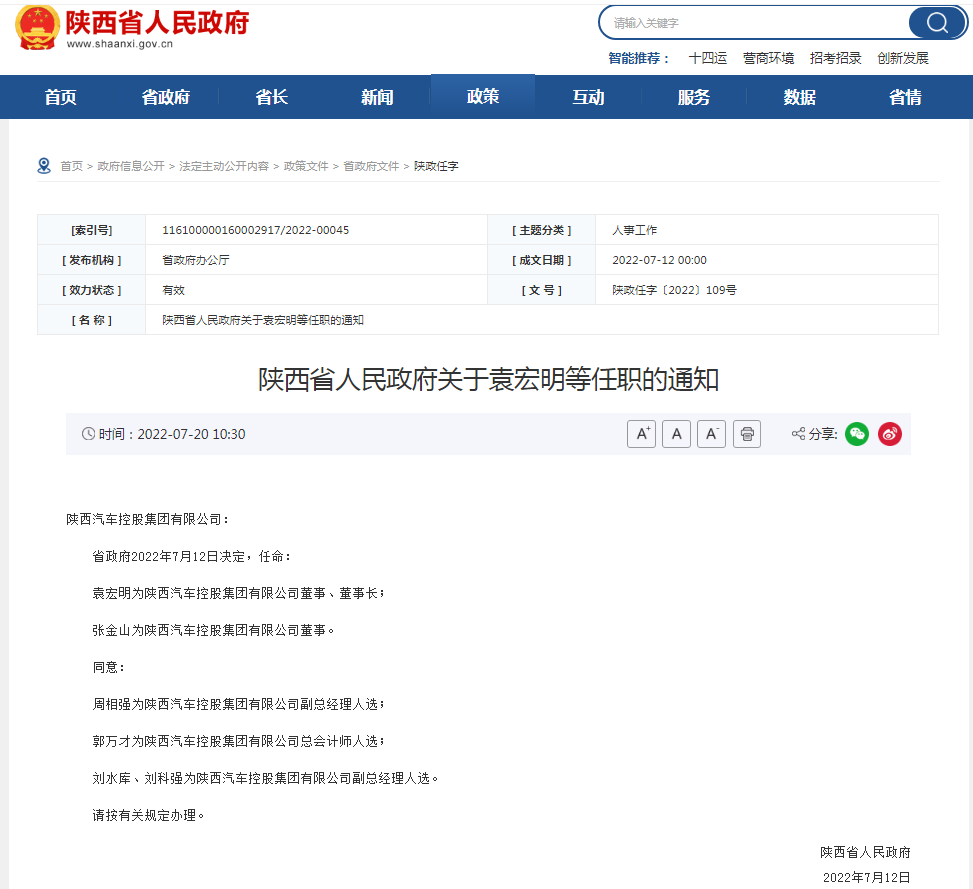Click the search magnifier icon
This screenshot has height=889, width=973.
[x=936, y=22]
